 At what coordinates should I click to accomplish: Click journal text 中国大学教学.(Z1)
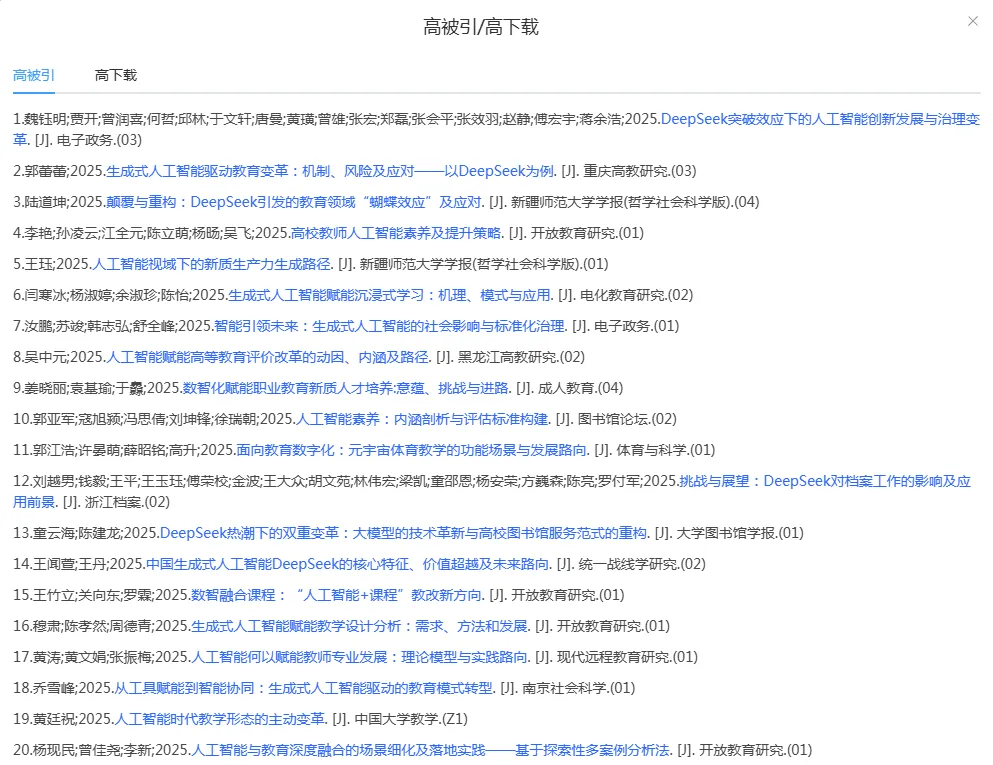(x=411, y=719)
